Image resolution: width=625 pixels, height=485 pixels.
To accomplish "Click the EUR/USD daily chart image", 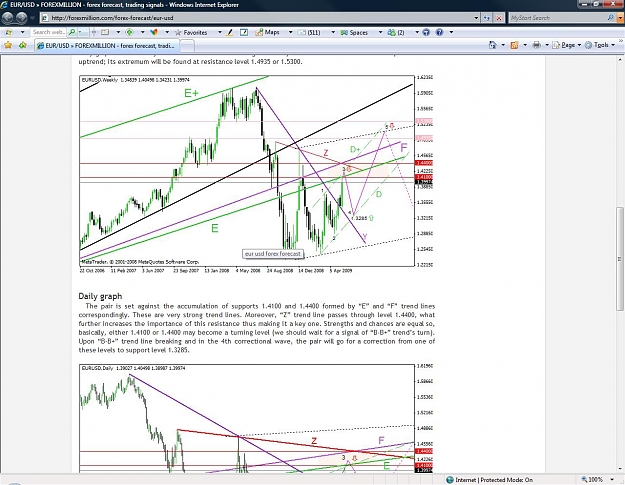I will 256,418.
